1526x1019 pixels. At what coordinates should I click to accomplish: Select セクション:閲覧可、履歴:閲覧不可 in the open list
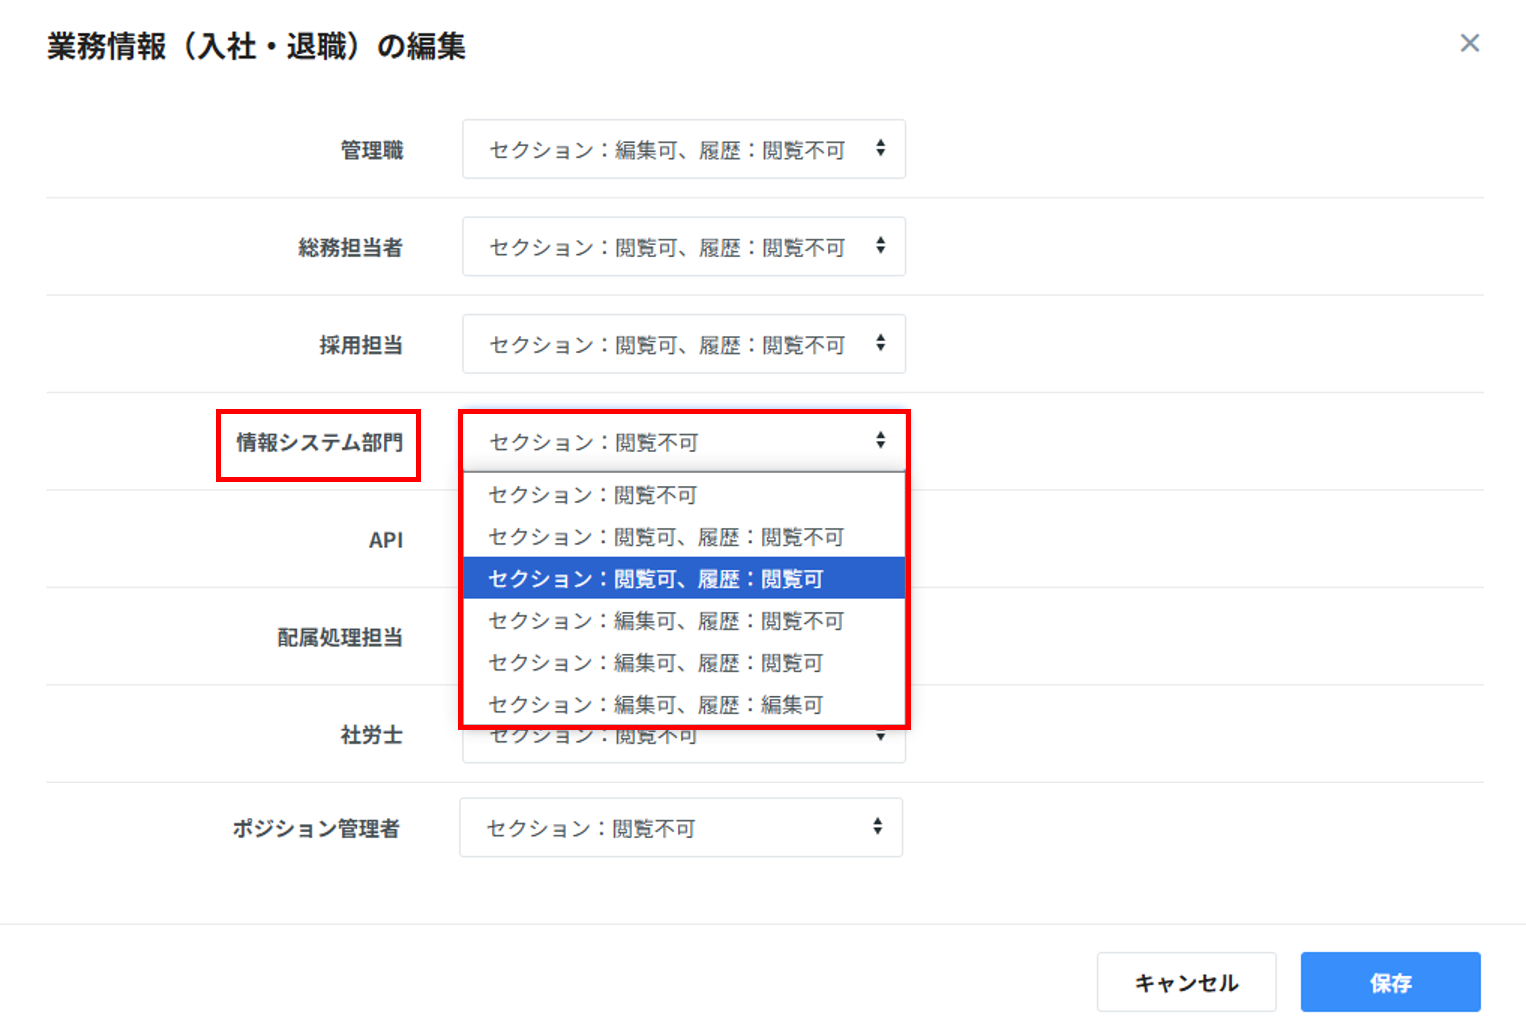(683, 537)
